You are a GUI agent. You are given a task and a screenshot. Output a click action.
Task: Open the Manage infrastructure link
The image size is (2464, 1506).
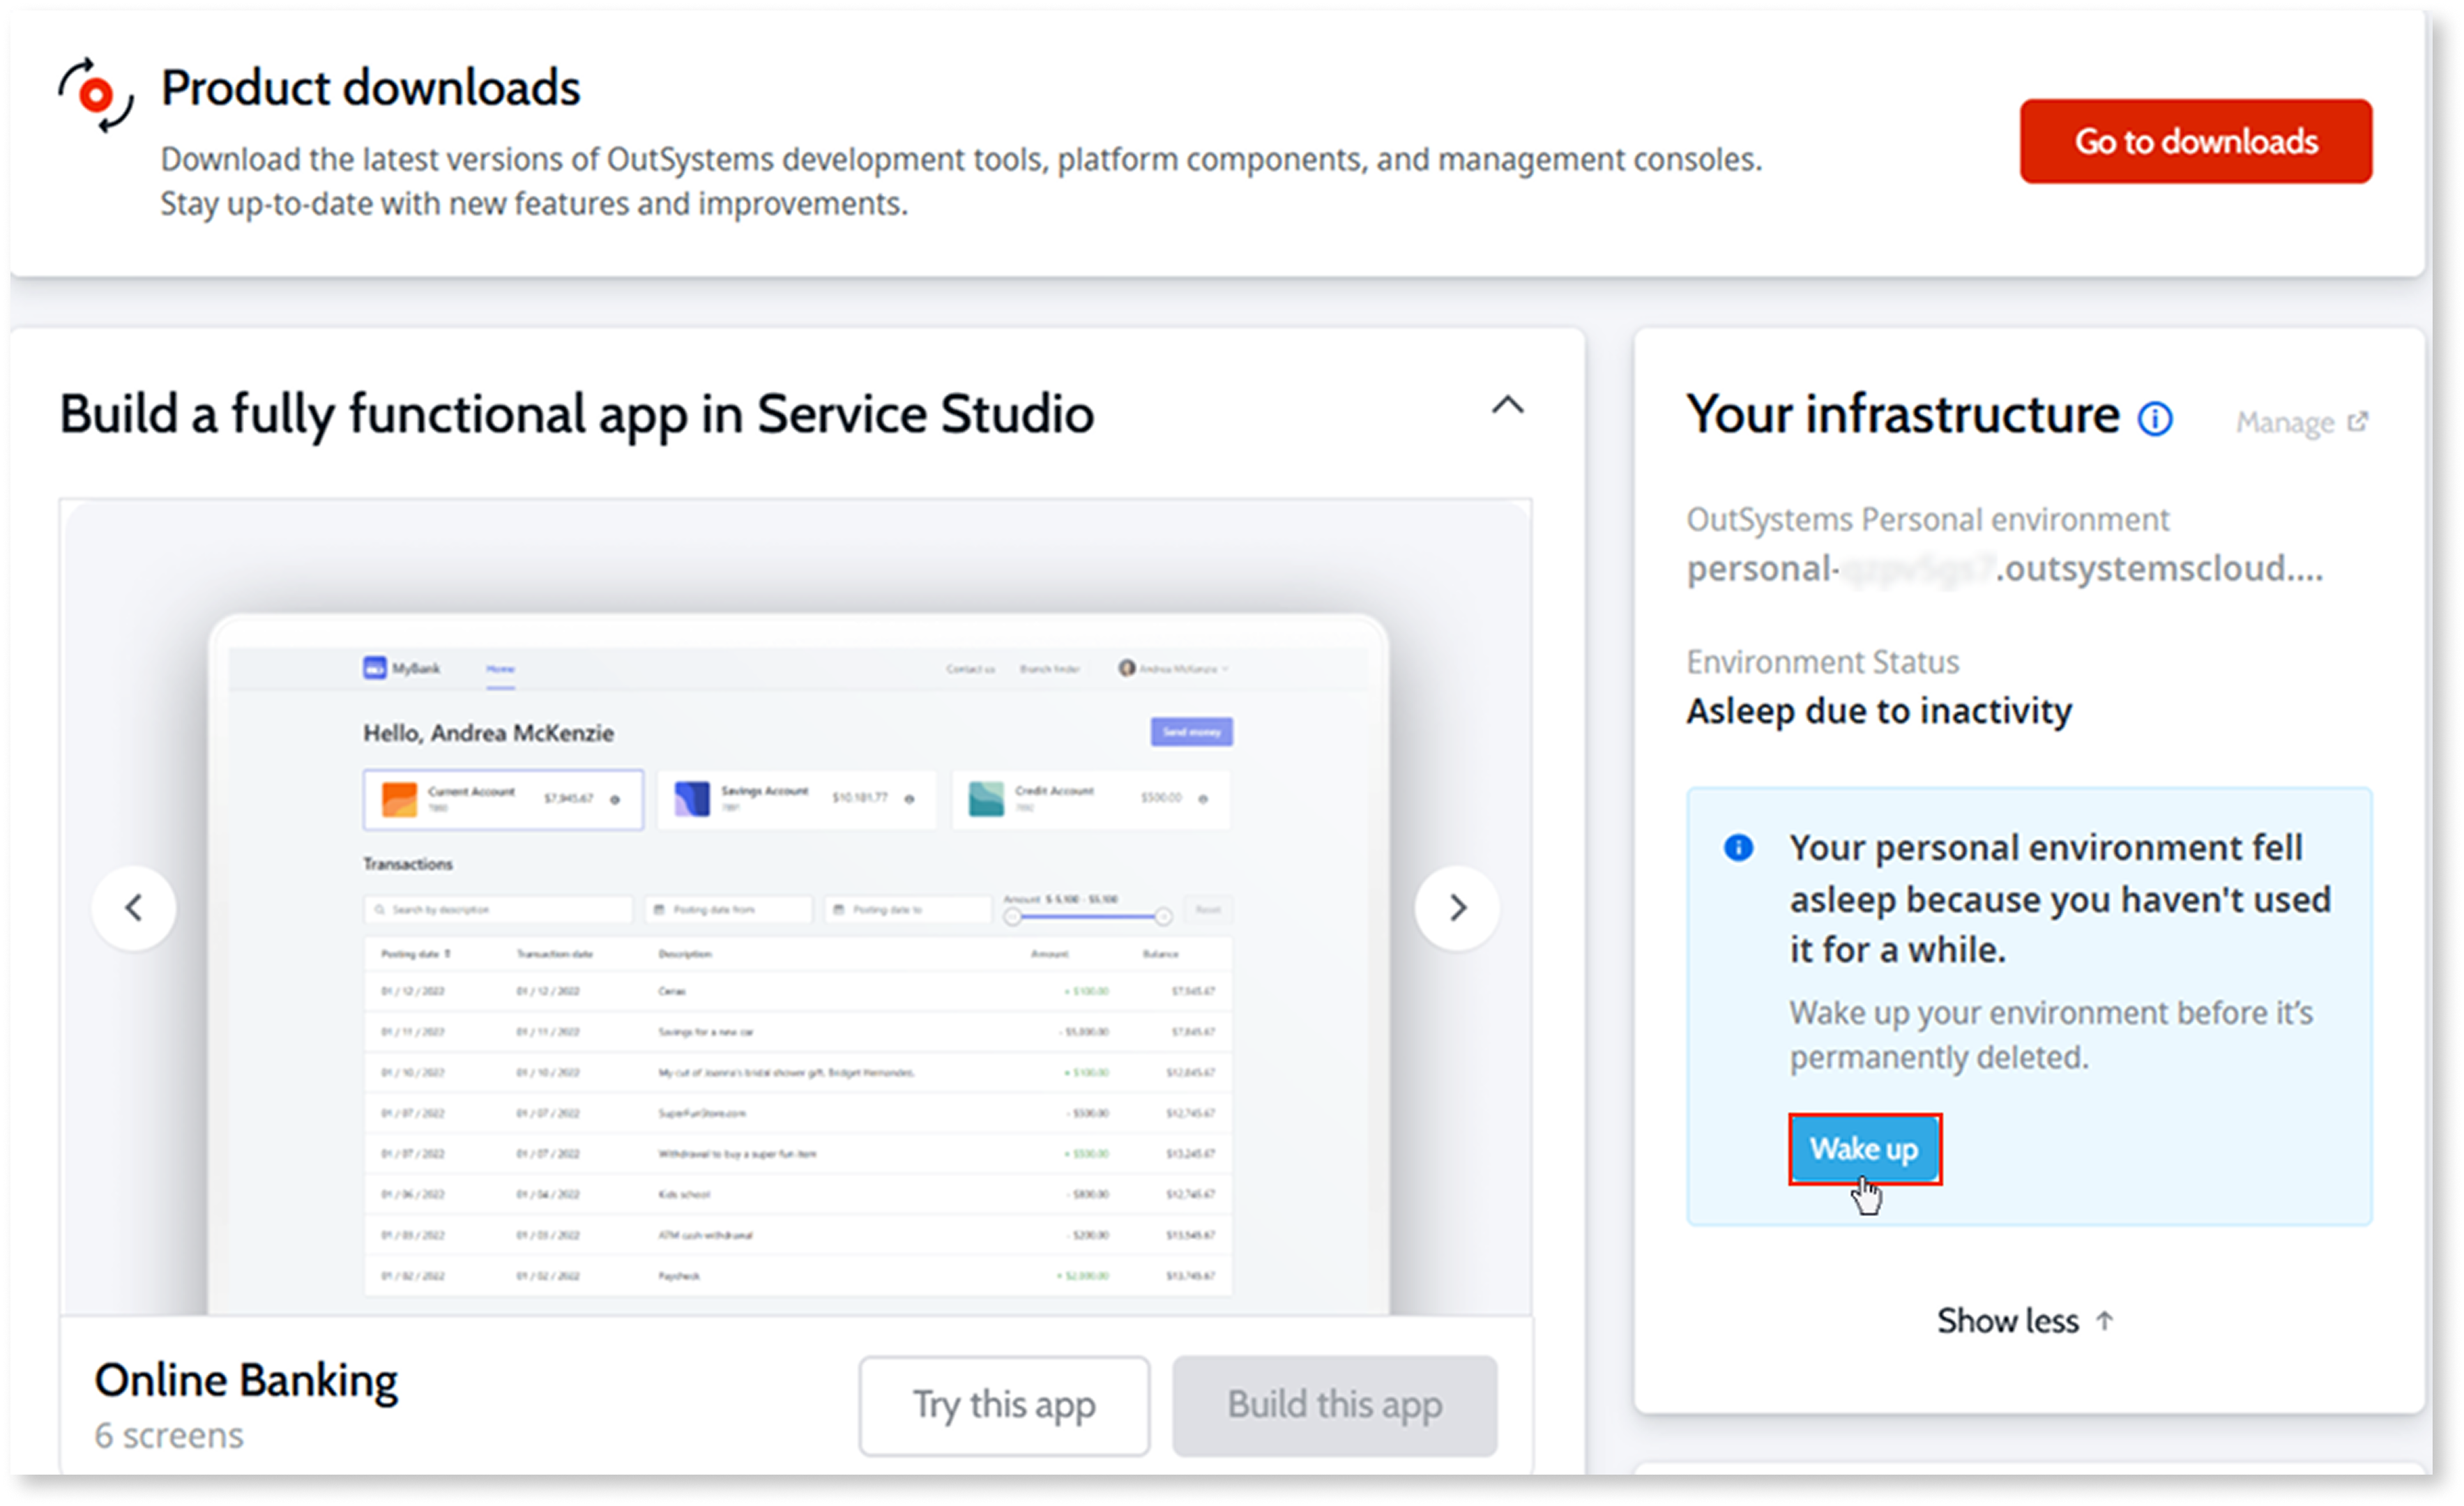click(x=2301, y=422)
